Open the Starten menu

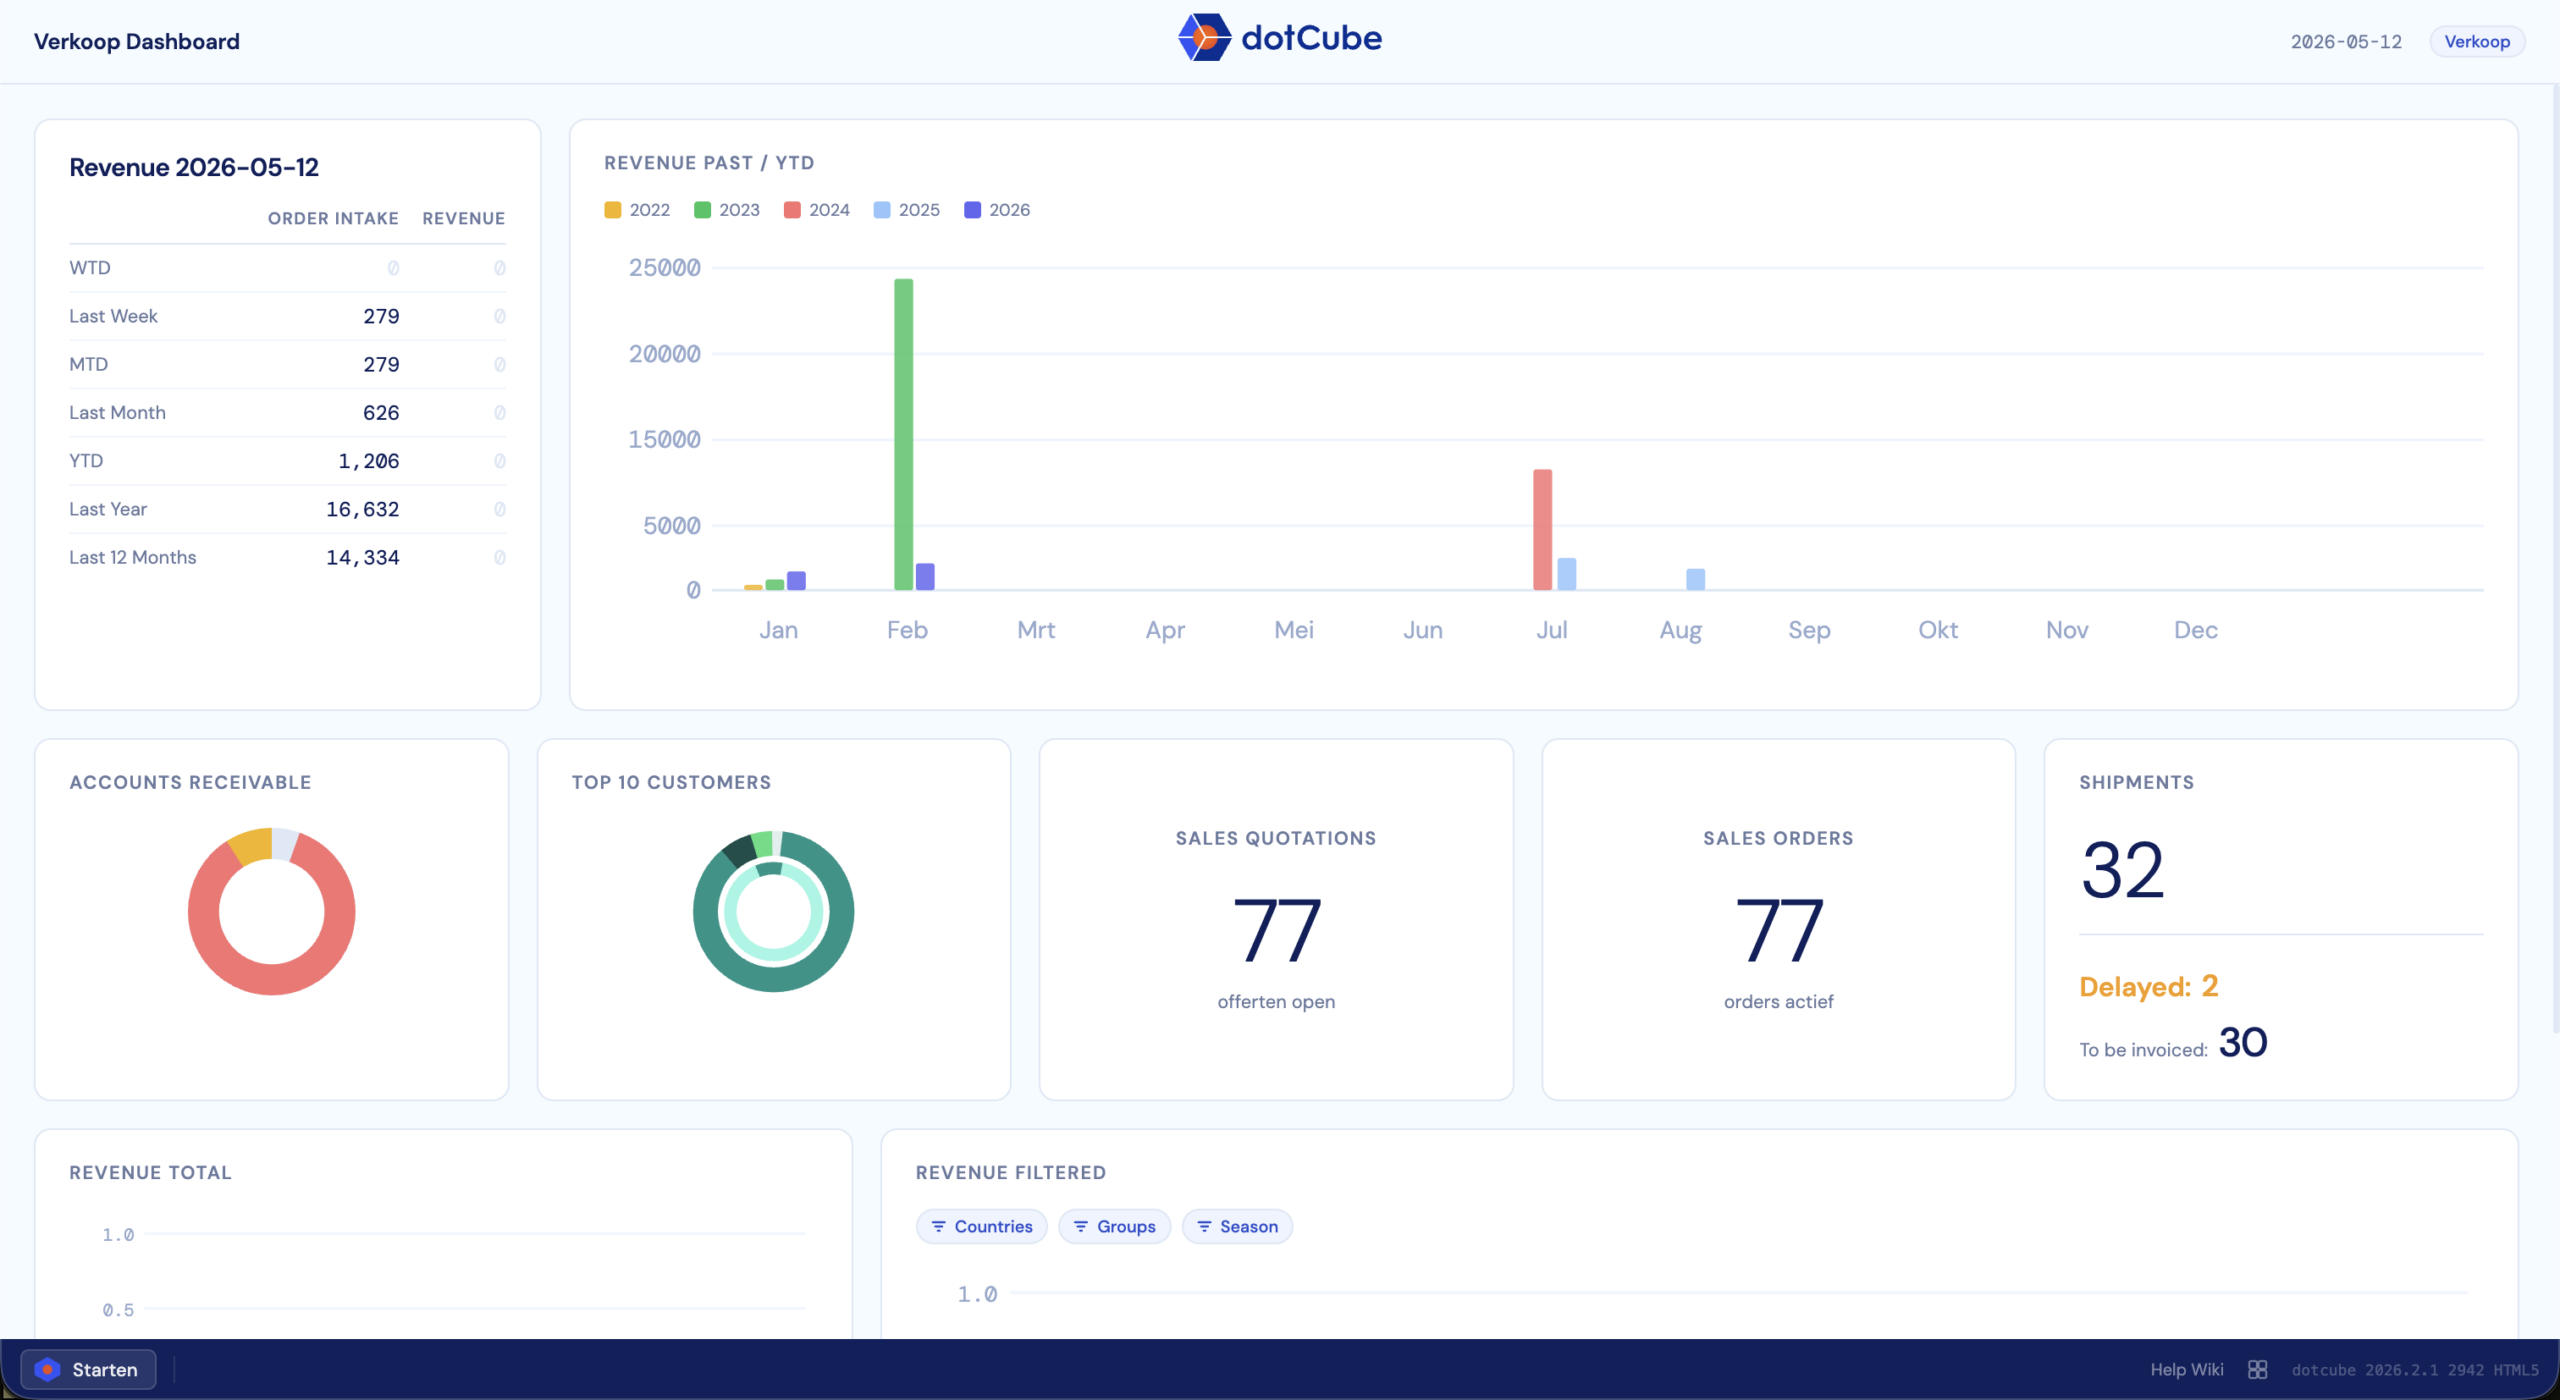pyautogui.click(x=88, y=1369)
